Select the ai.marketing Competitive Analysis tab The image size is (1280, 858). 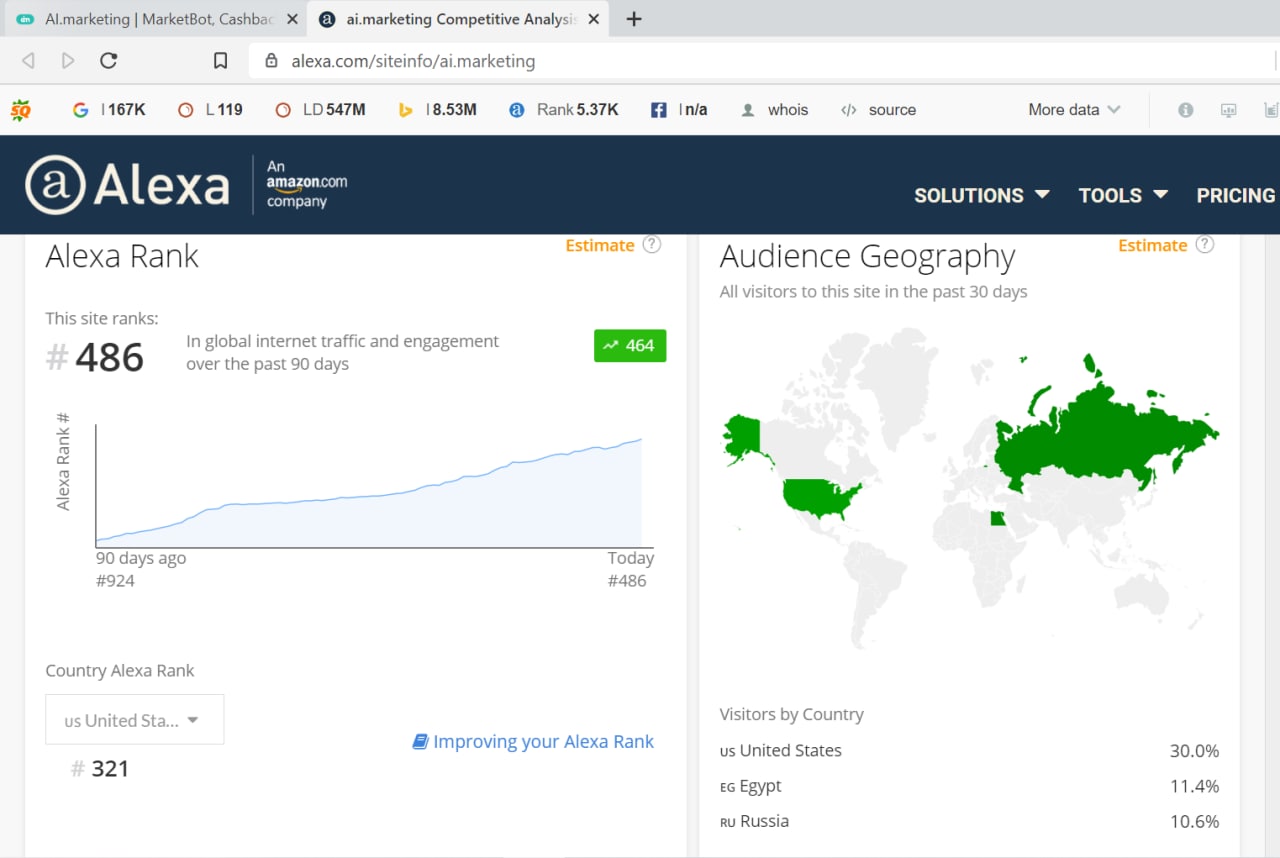point(458,19)
